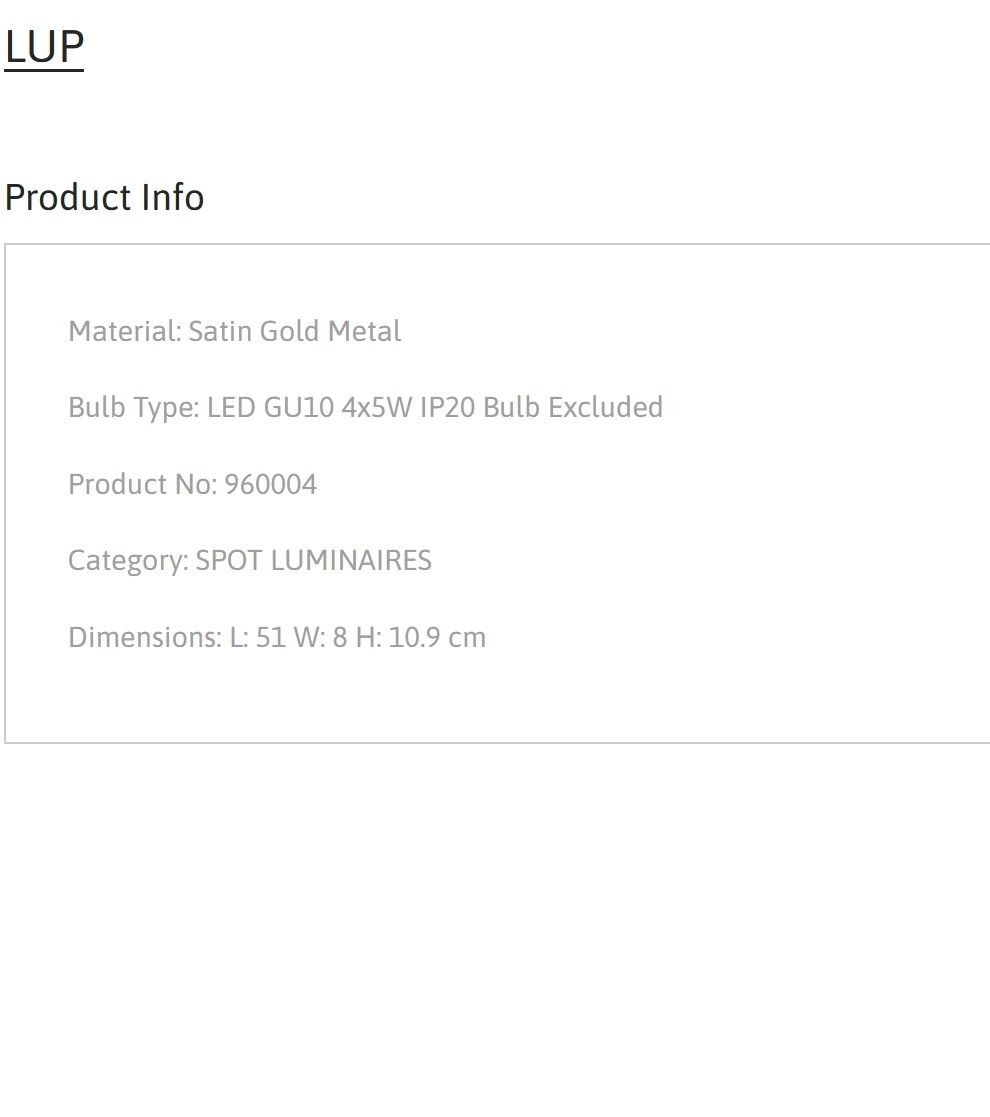990x1117 pixels.
Task: Select product number 960004
Action: [x=271, y=484]
